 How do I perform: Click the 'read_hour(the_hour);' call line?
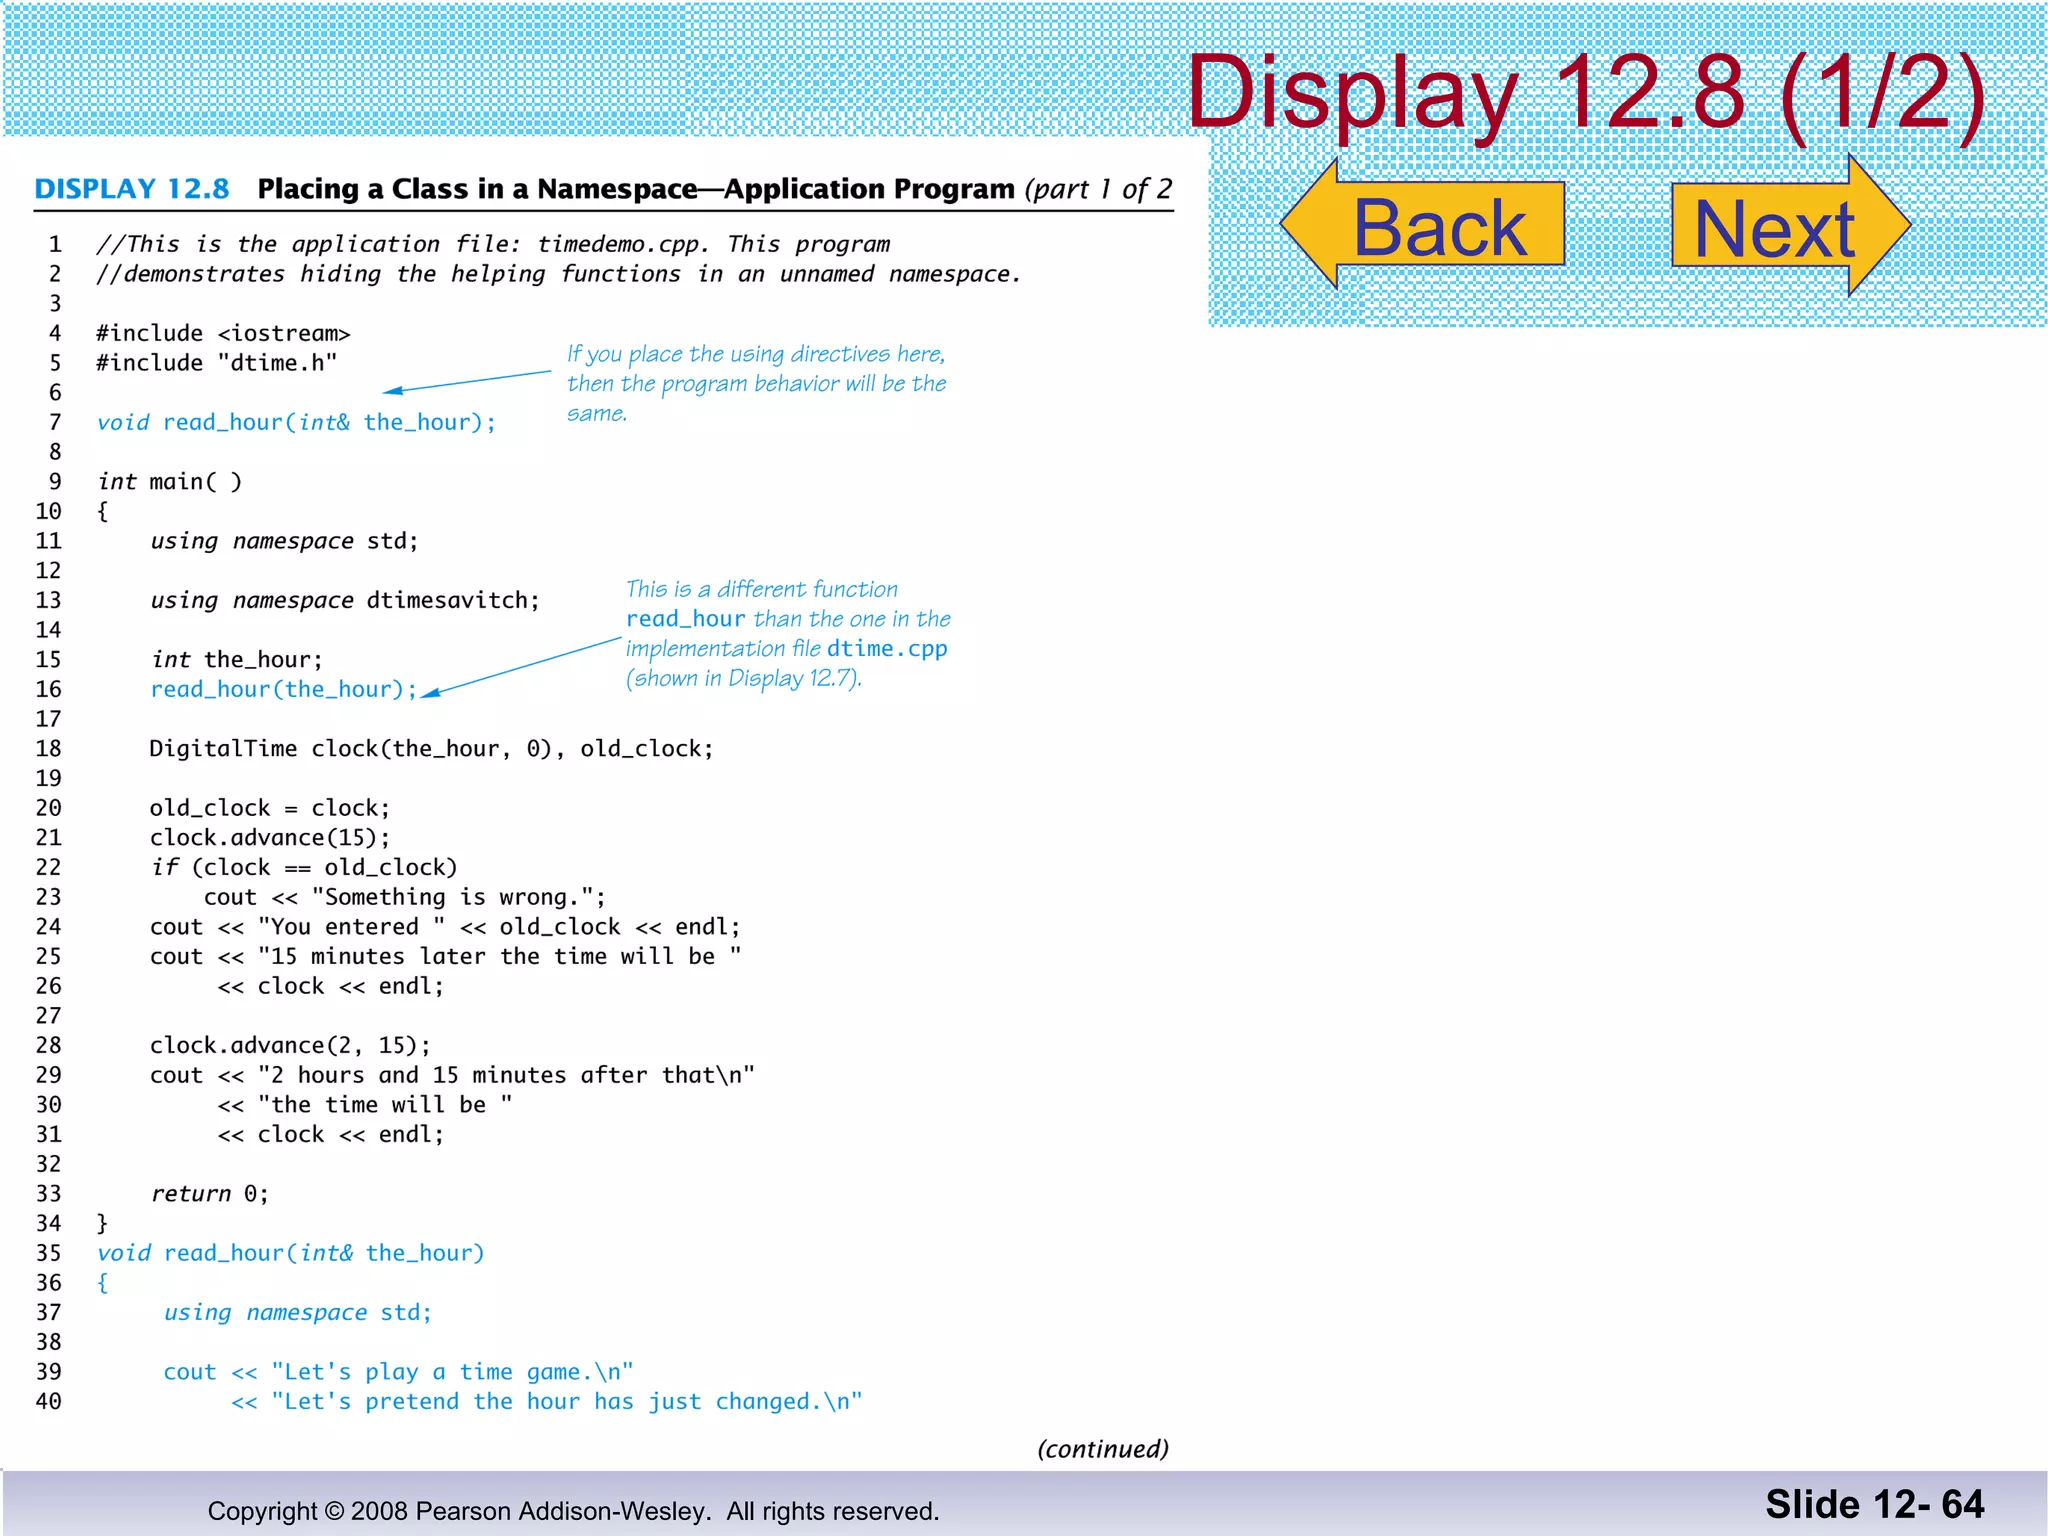coord(284,689)
